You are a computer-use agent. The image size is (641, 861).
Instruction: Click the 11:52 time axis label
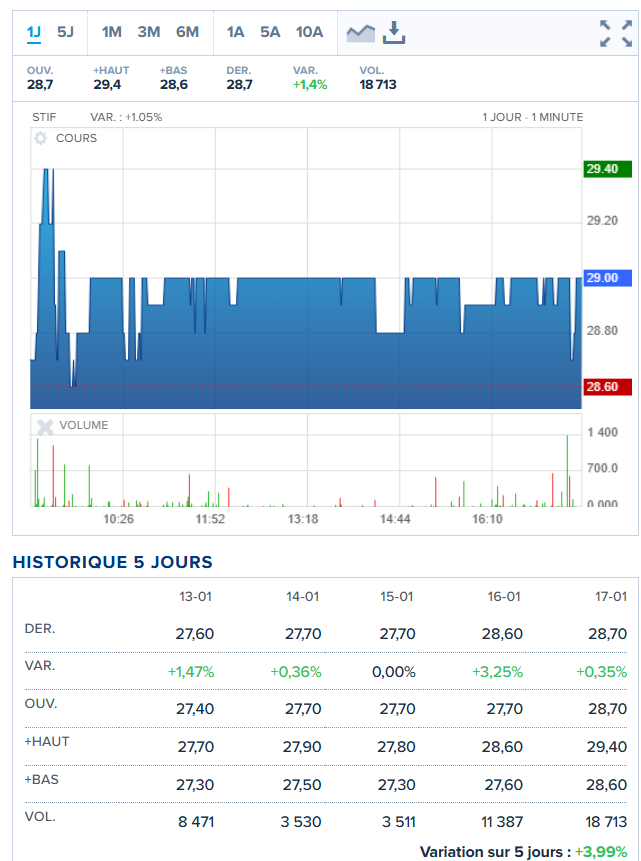(210, 519)
